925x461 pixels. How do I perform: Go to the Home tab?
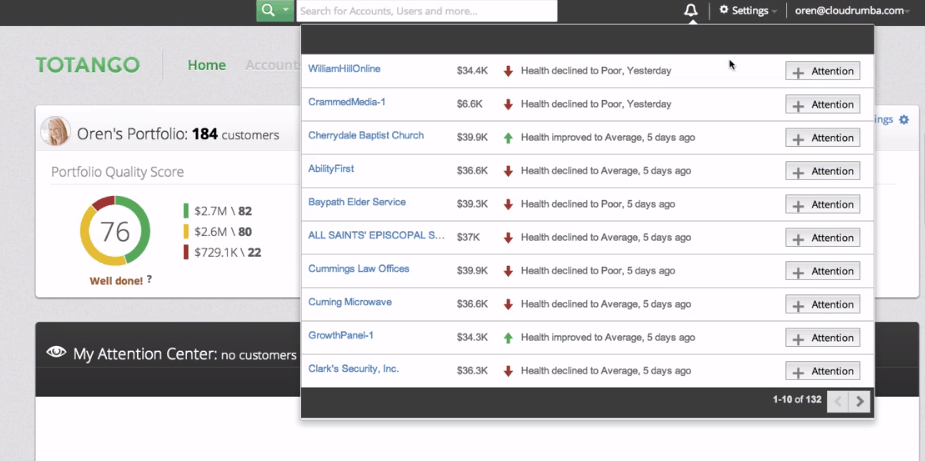point(206,65)
